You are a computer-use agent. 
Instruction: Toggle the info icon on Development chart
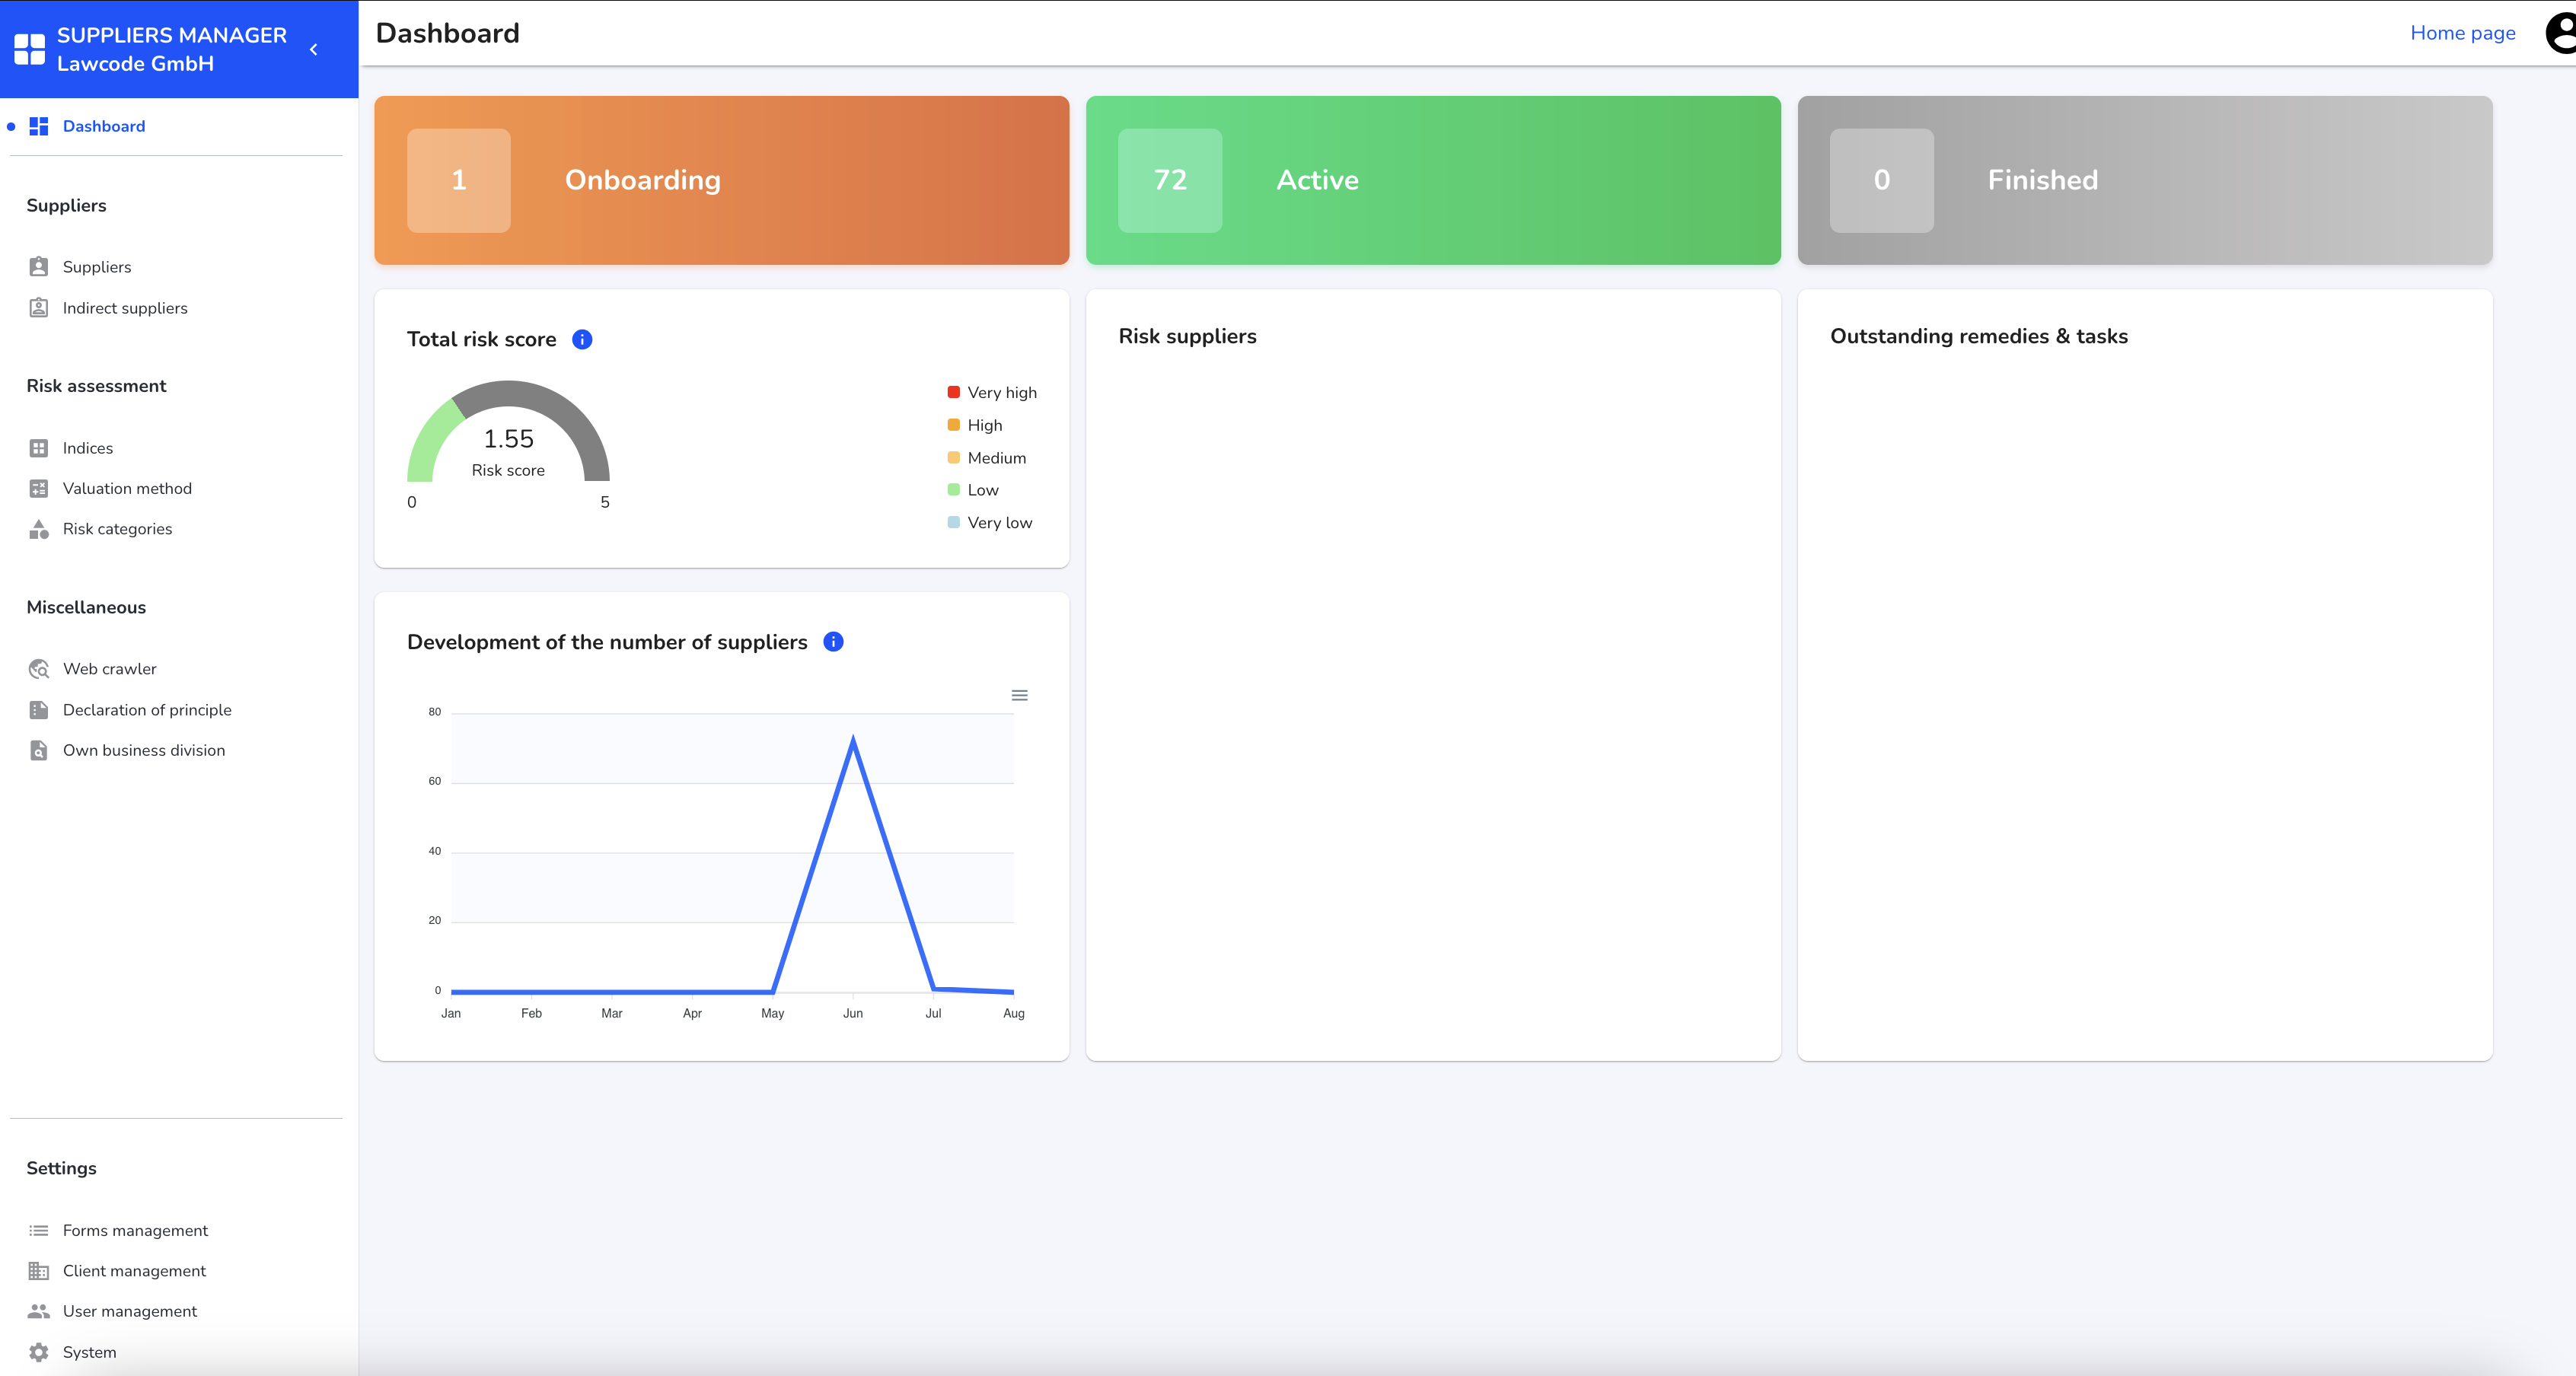(833, 642)
